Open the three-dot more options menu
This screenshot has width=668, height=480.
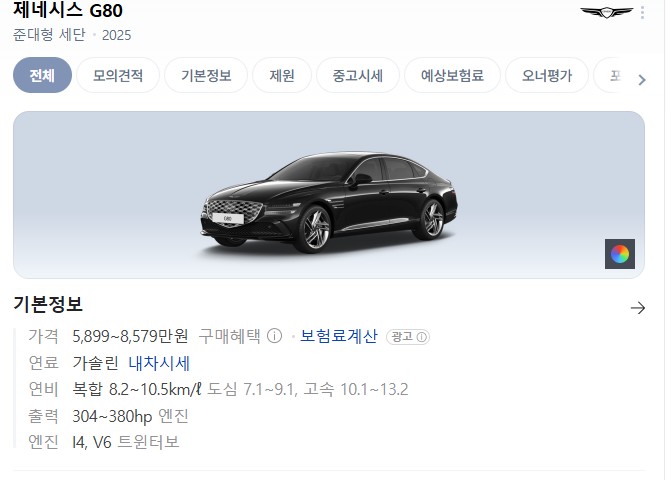(x=642, y=12)
